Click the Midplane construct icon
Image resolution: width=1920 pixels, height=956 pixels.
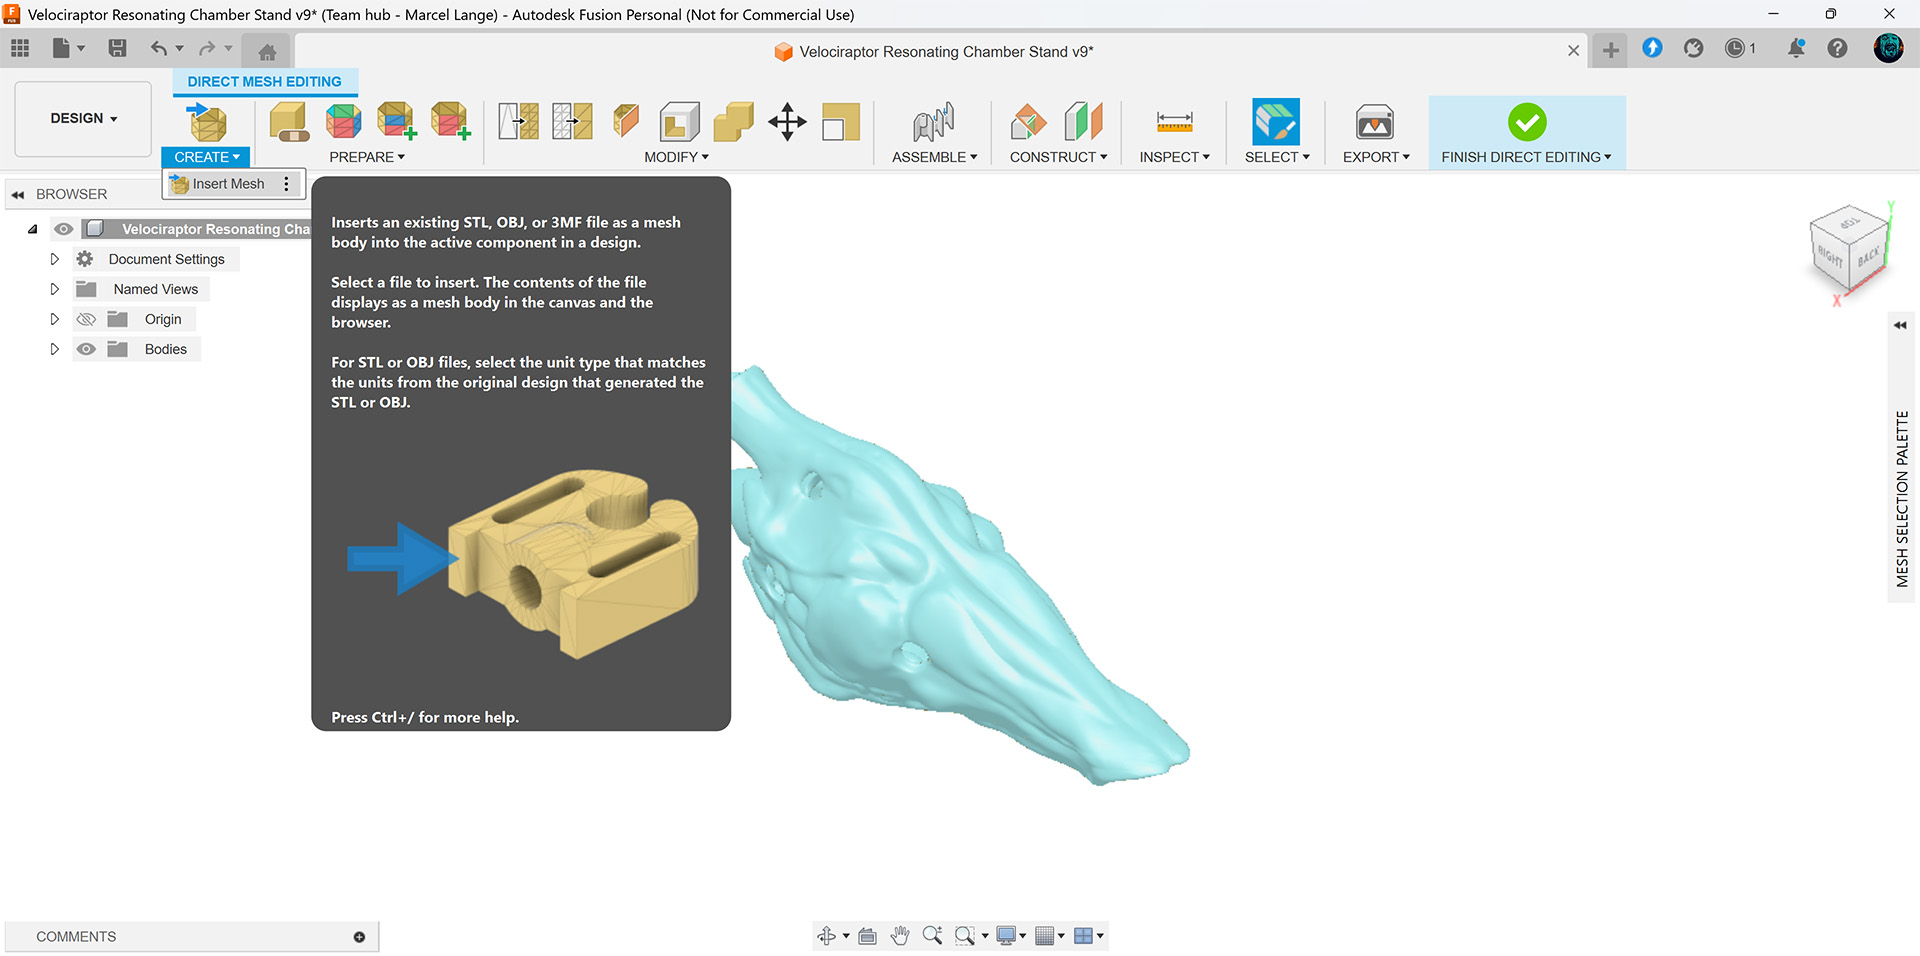click(1084, 122)
